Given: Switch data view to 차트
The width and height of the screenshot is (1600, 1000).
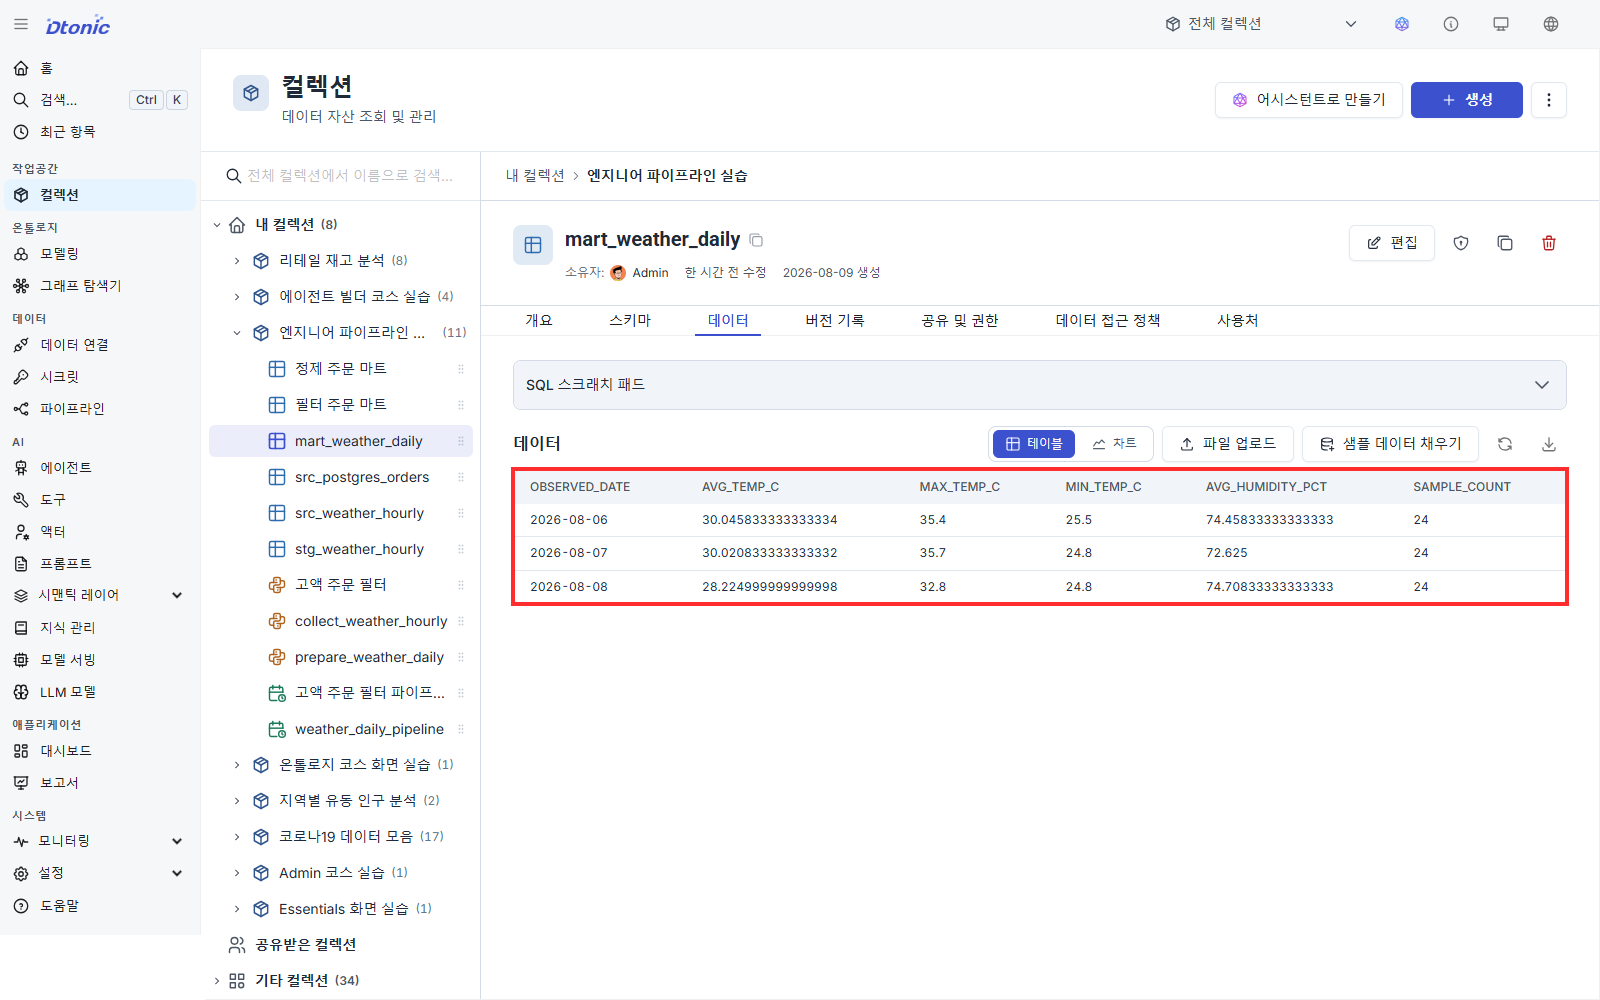Looking at the screenshot, I should click(1114, 444).
